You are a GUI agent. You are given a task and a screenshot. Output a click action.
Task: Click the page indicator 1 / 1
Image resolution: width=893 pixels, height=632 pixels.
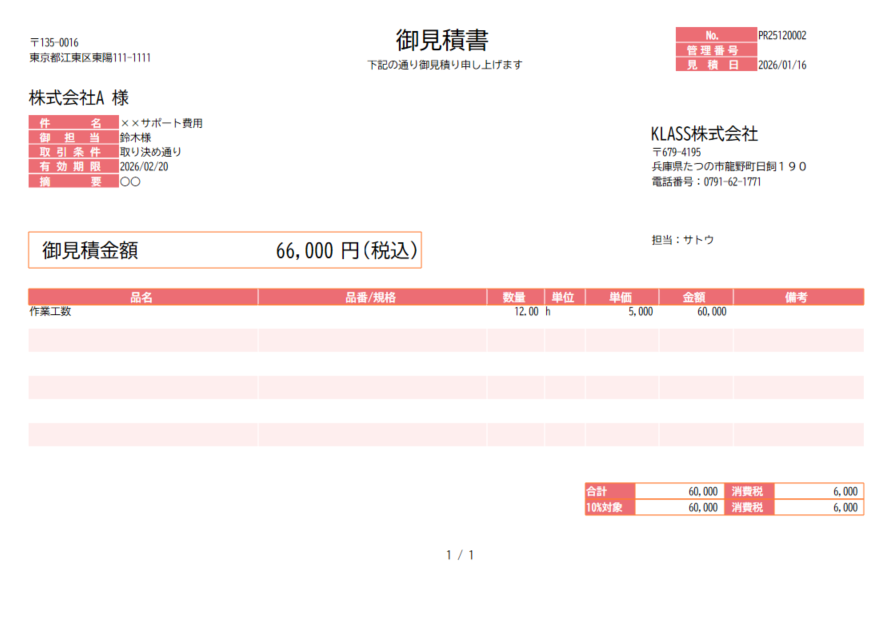click(x=459, y=555)
